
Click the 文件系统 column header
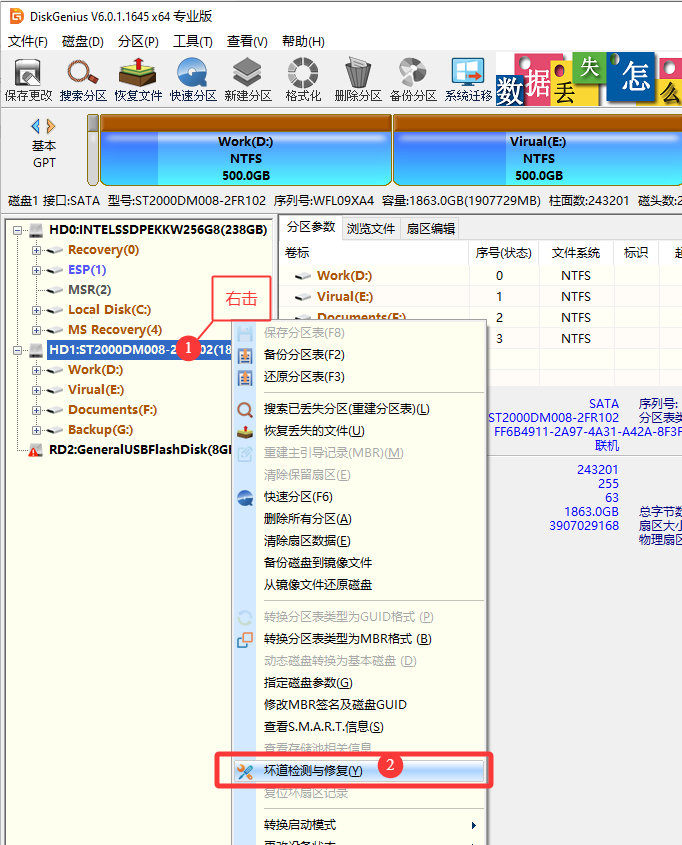[x=576, y=253]
